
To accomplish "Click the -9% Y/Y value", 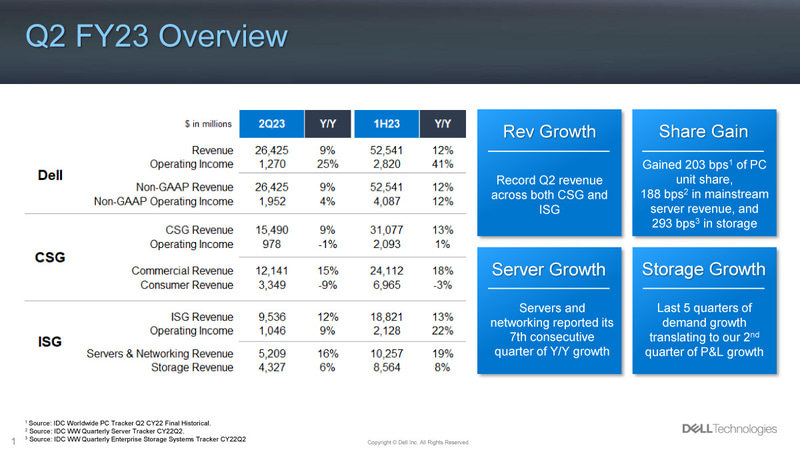I will tap(328, 285).
